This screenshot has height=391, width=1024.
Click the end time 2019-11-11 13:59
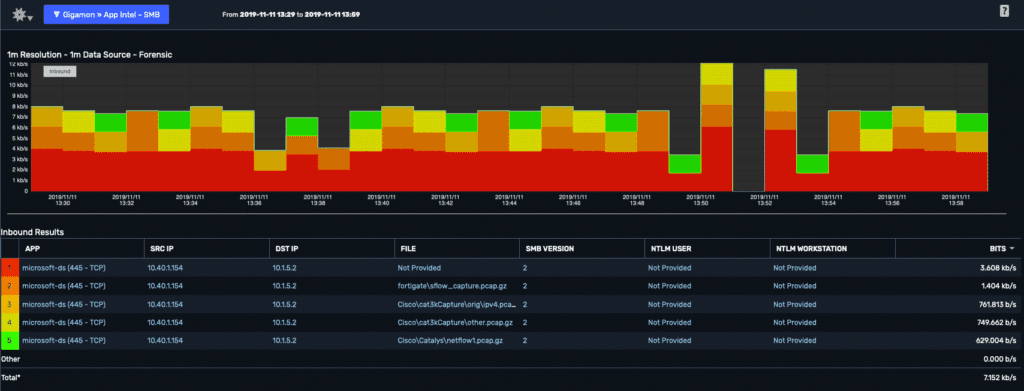(332, 14)
